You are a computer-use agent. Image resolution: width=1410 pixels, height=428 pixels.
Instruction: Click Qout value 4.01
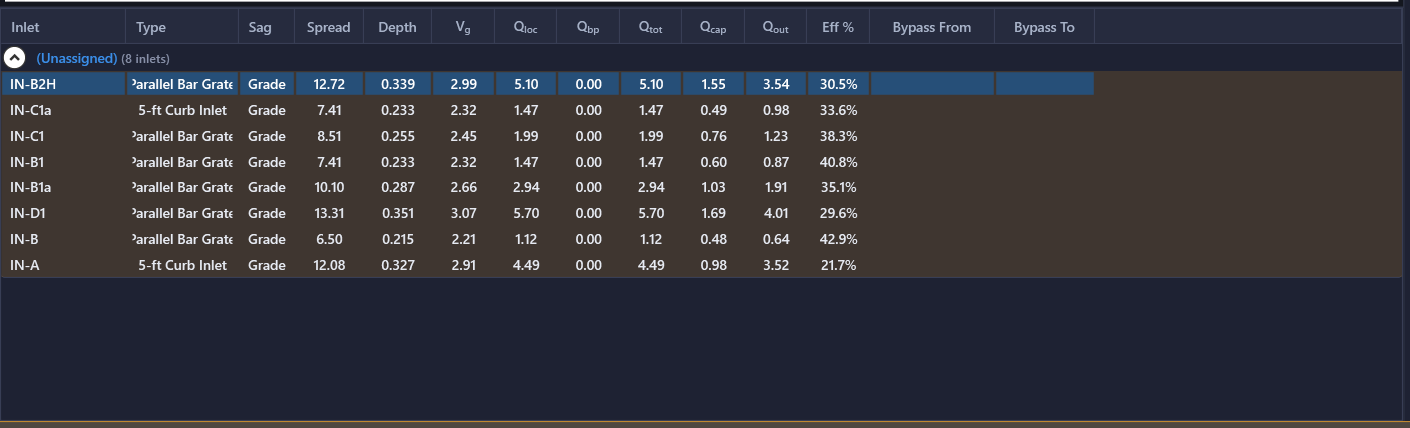click(775, 213)
